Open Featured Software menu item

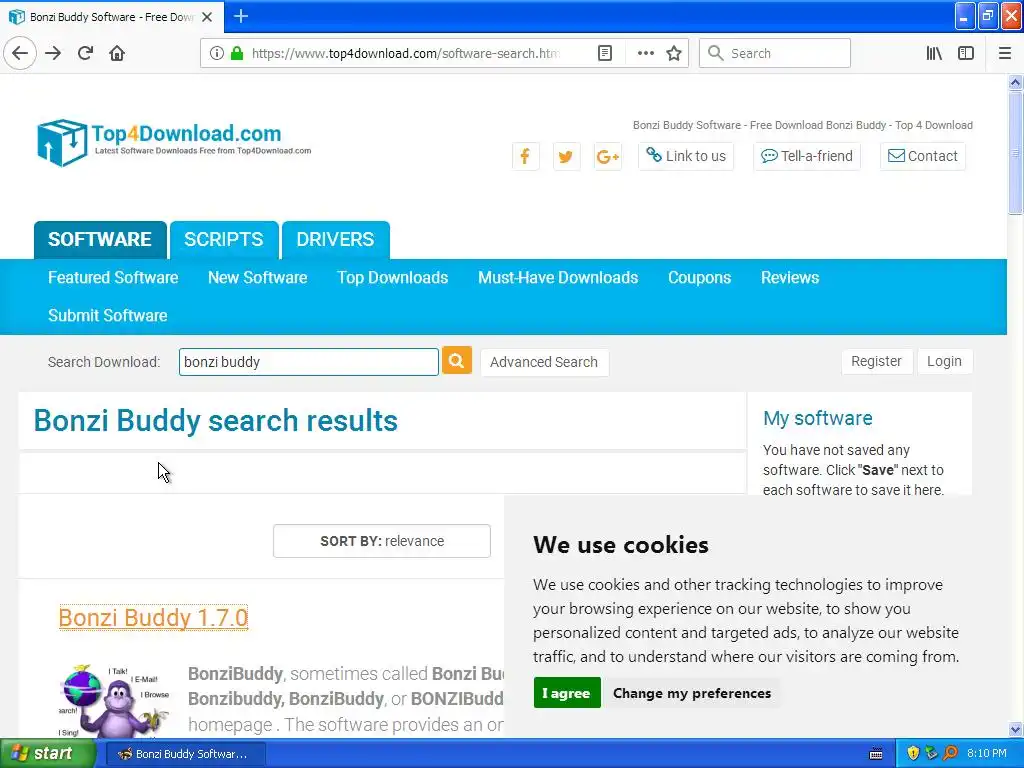click(113, 278)
